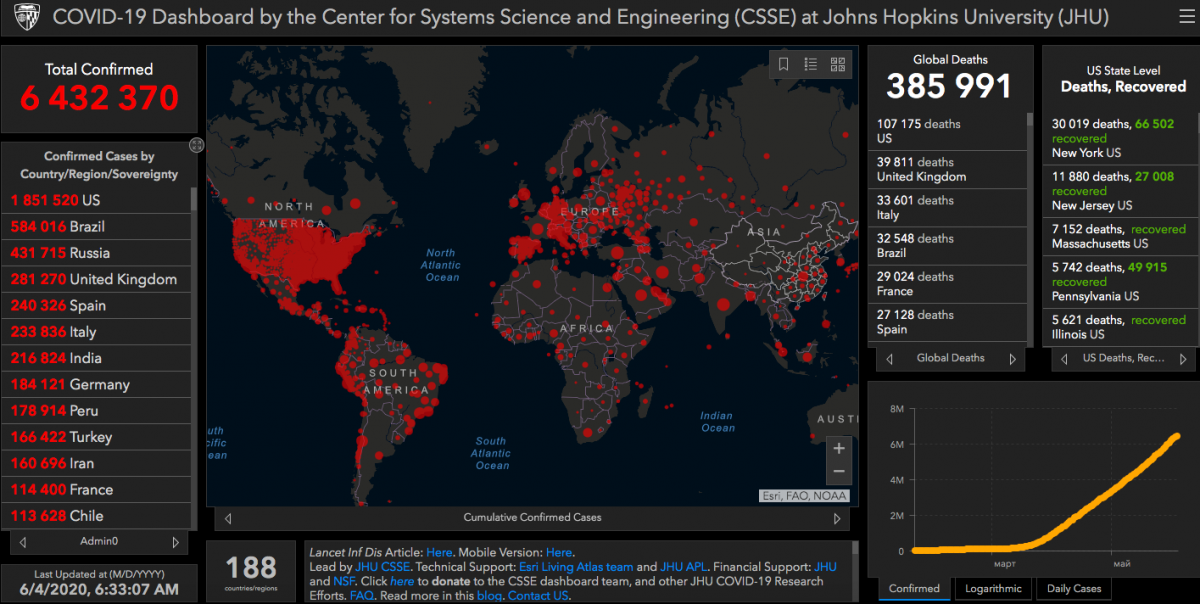
Task: Select '184 121 Germany' in confirmed list
Action: pyautogui.click(x=96, y=384)
